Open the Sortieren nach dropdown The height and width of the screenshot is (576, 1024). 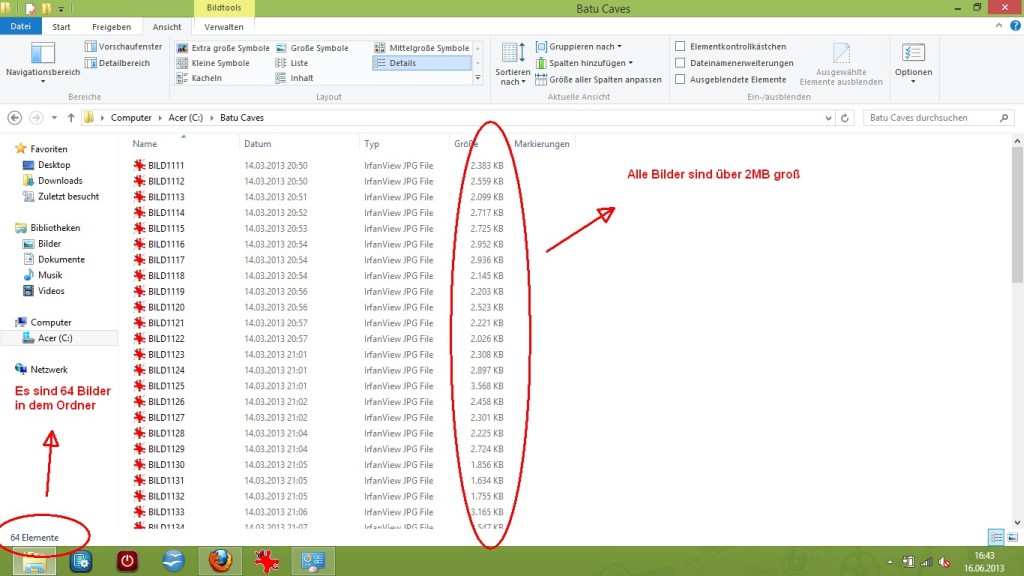(x=513, y=66)
